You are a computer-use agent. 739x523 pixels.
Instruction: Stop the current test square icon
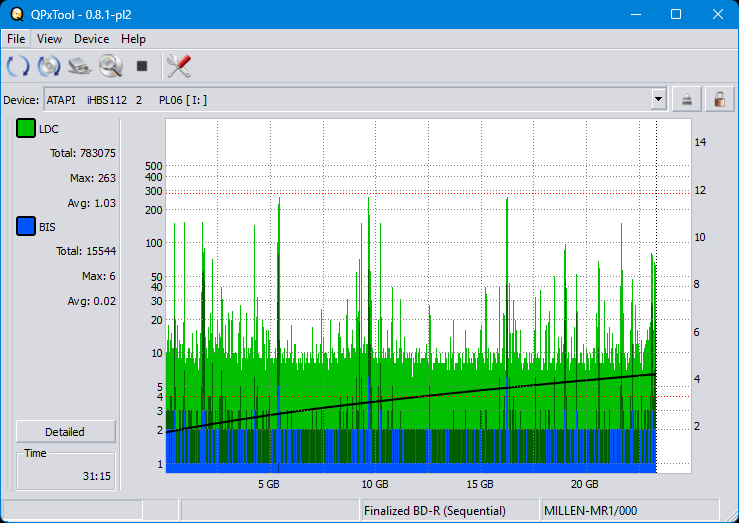tap(142, 65)
